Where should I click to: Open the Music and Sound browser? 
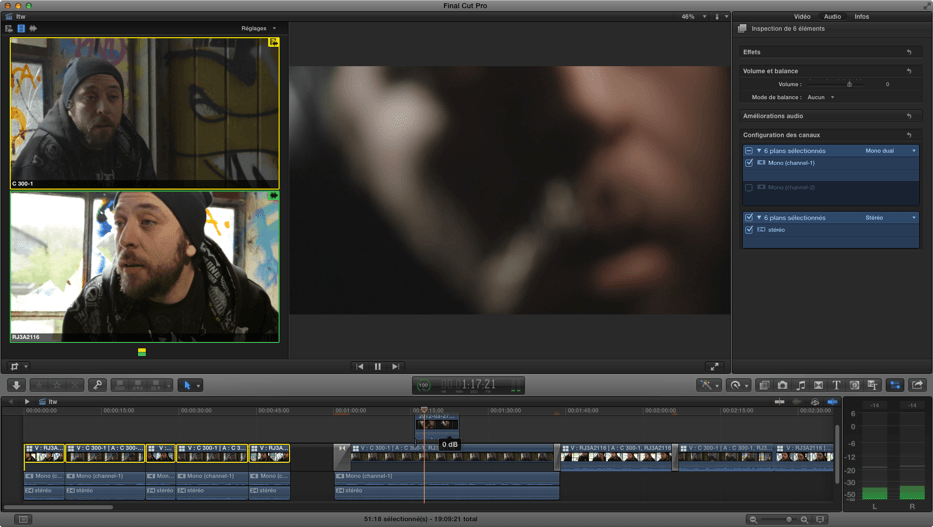tap(800, 385)
